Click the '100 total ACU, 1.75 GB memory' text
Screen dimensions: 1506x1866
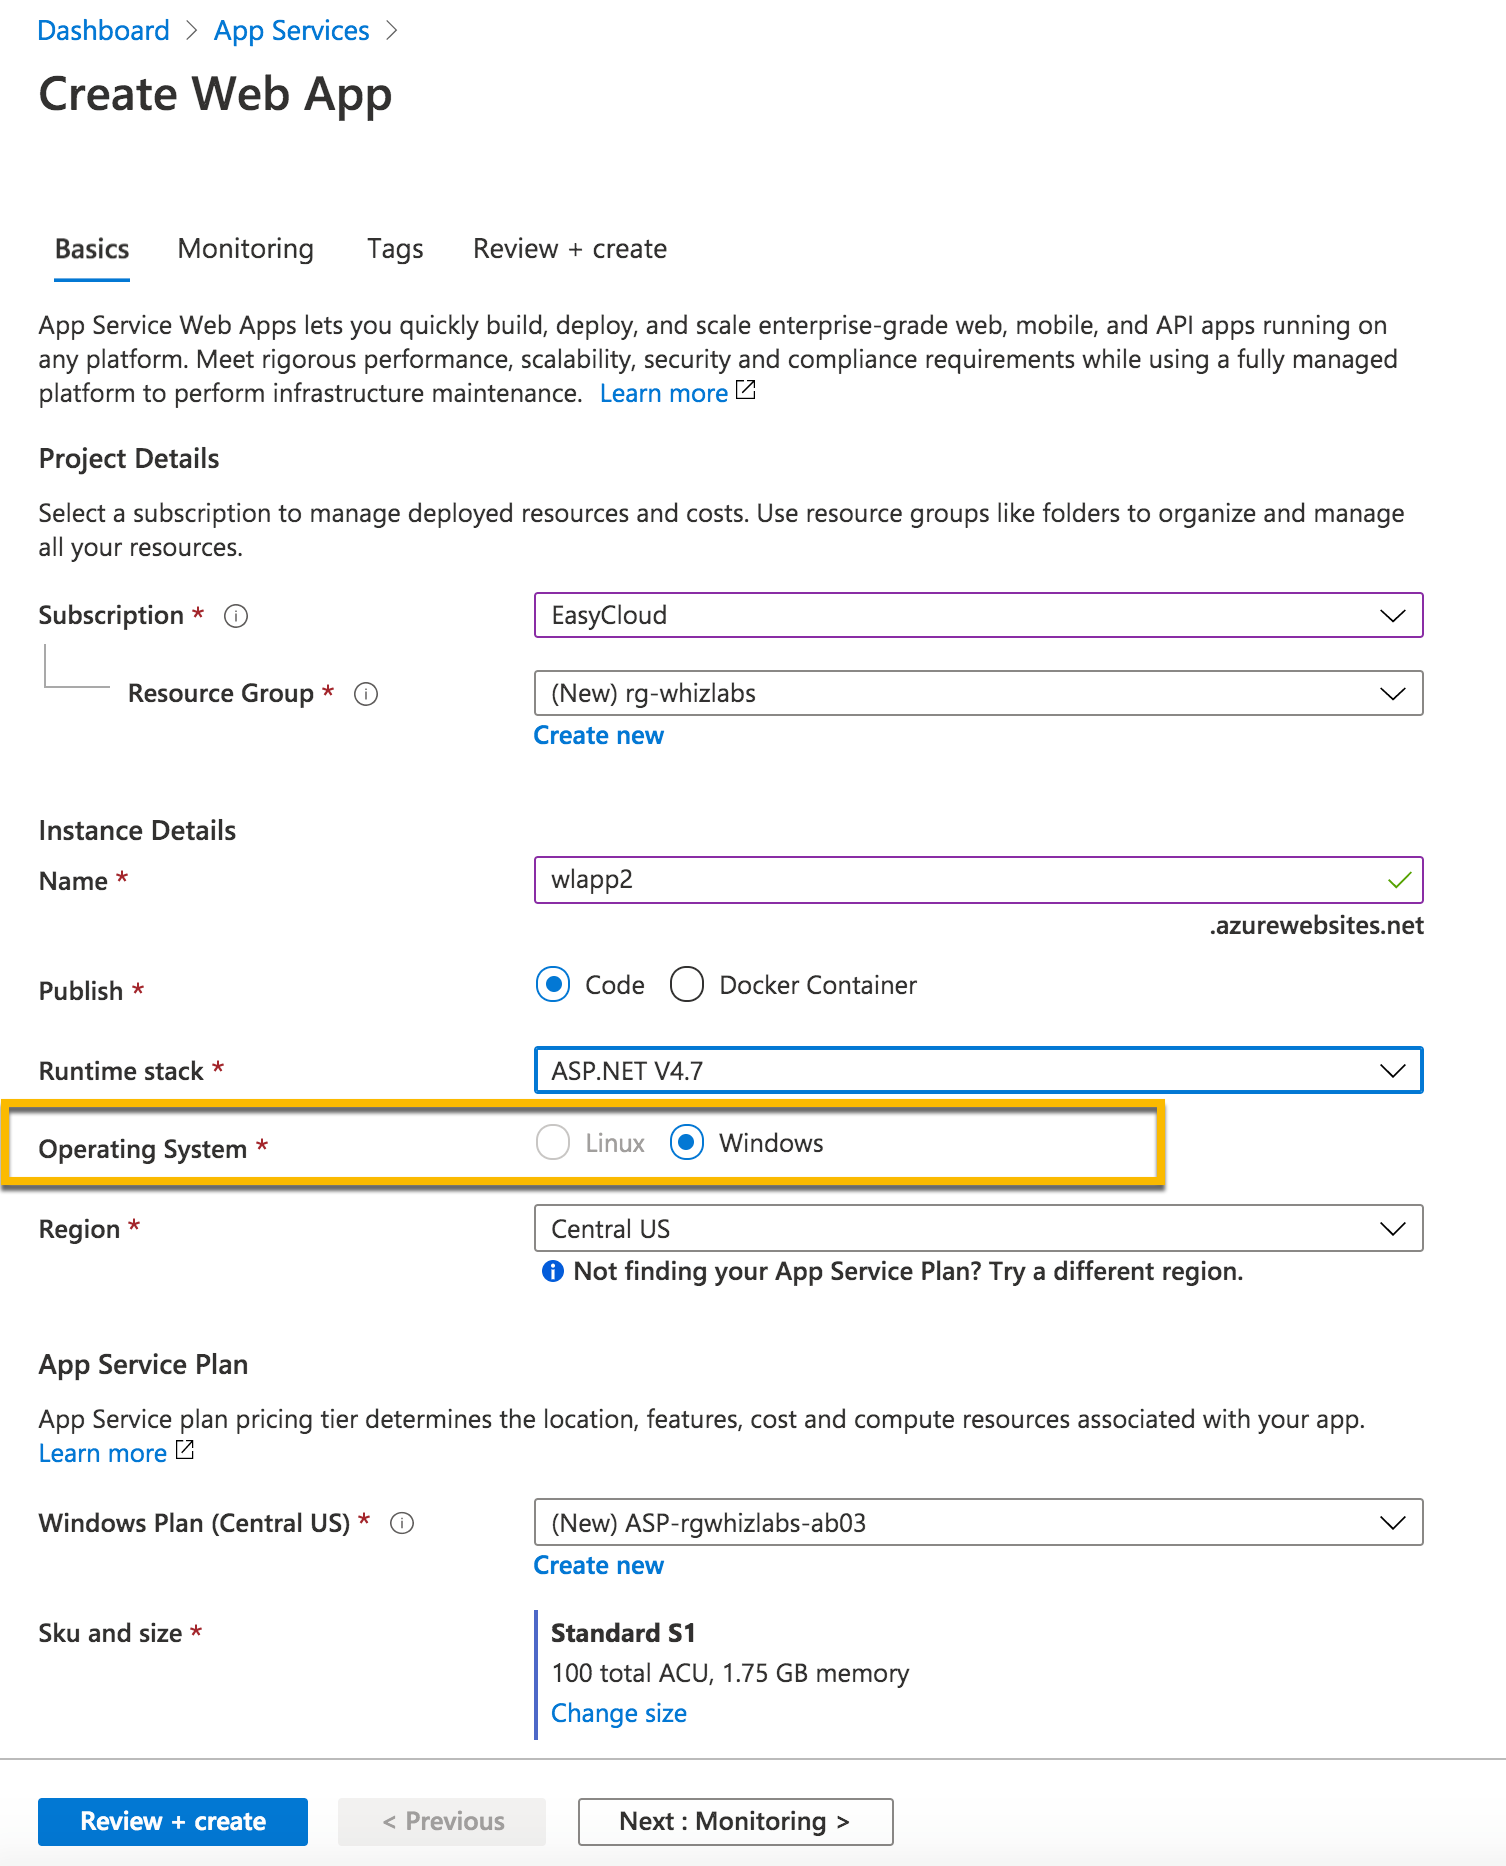pos(730,1673)
